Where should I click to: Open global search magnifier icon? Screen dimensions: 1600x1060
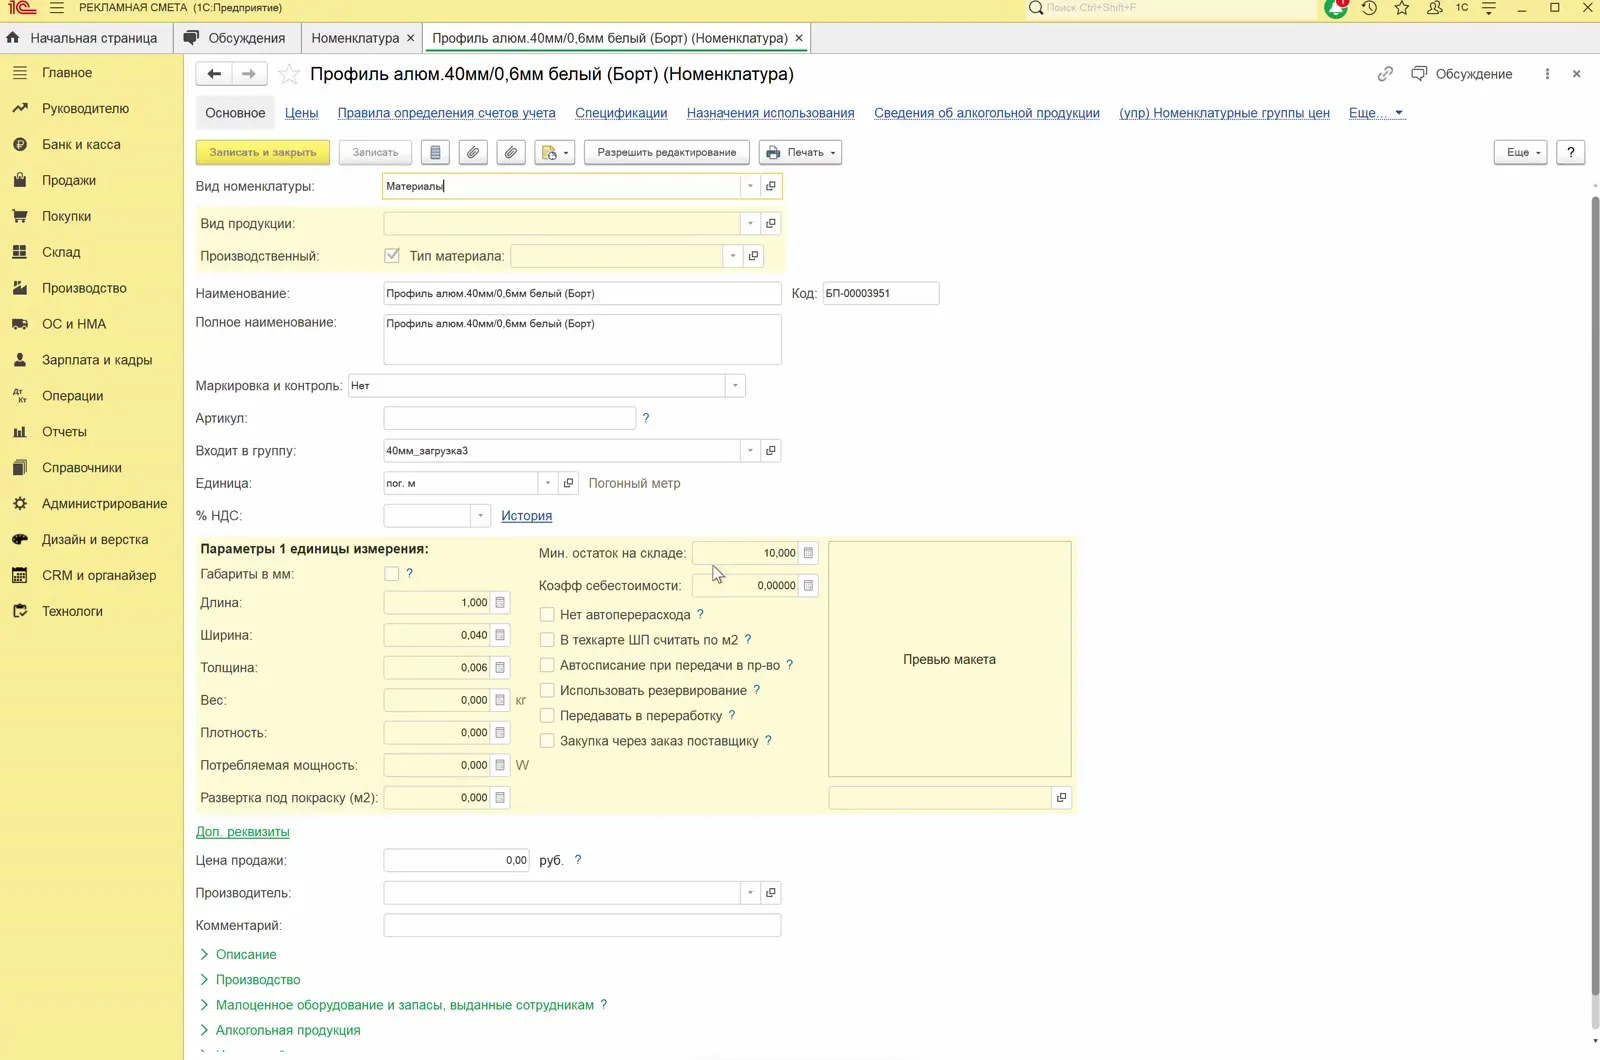(1036, 8)
